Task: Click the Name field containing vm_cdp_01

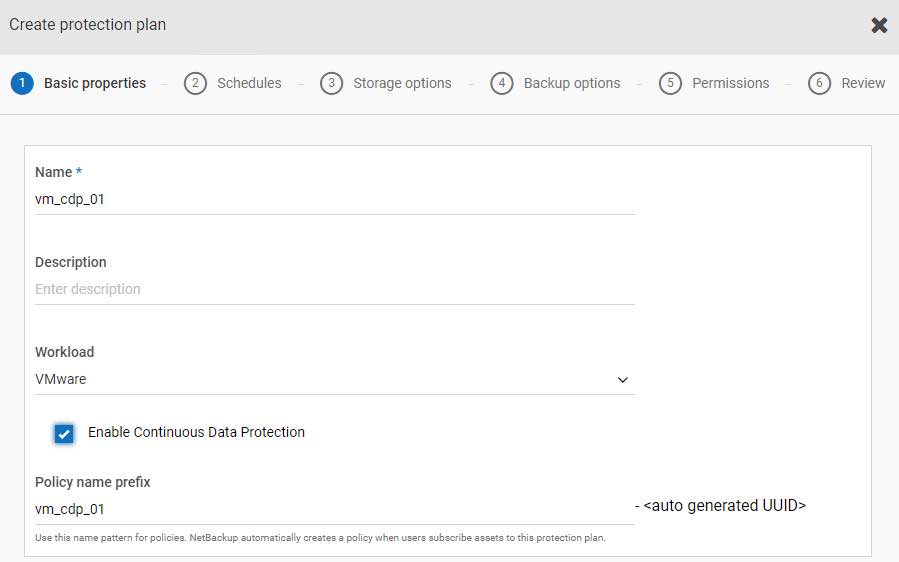Action: (x=335, y=200)
